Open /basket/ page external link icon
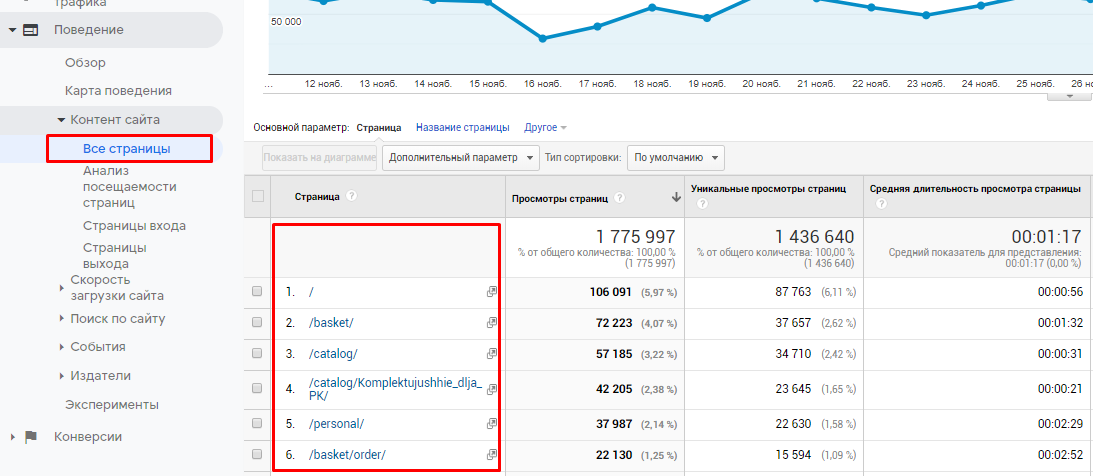The height and width of the screenshot is (476, 1093). (x=492, y=323)
